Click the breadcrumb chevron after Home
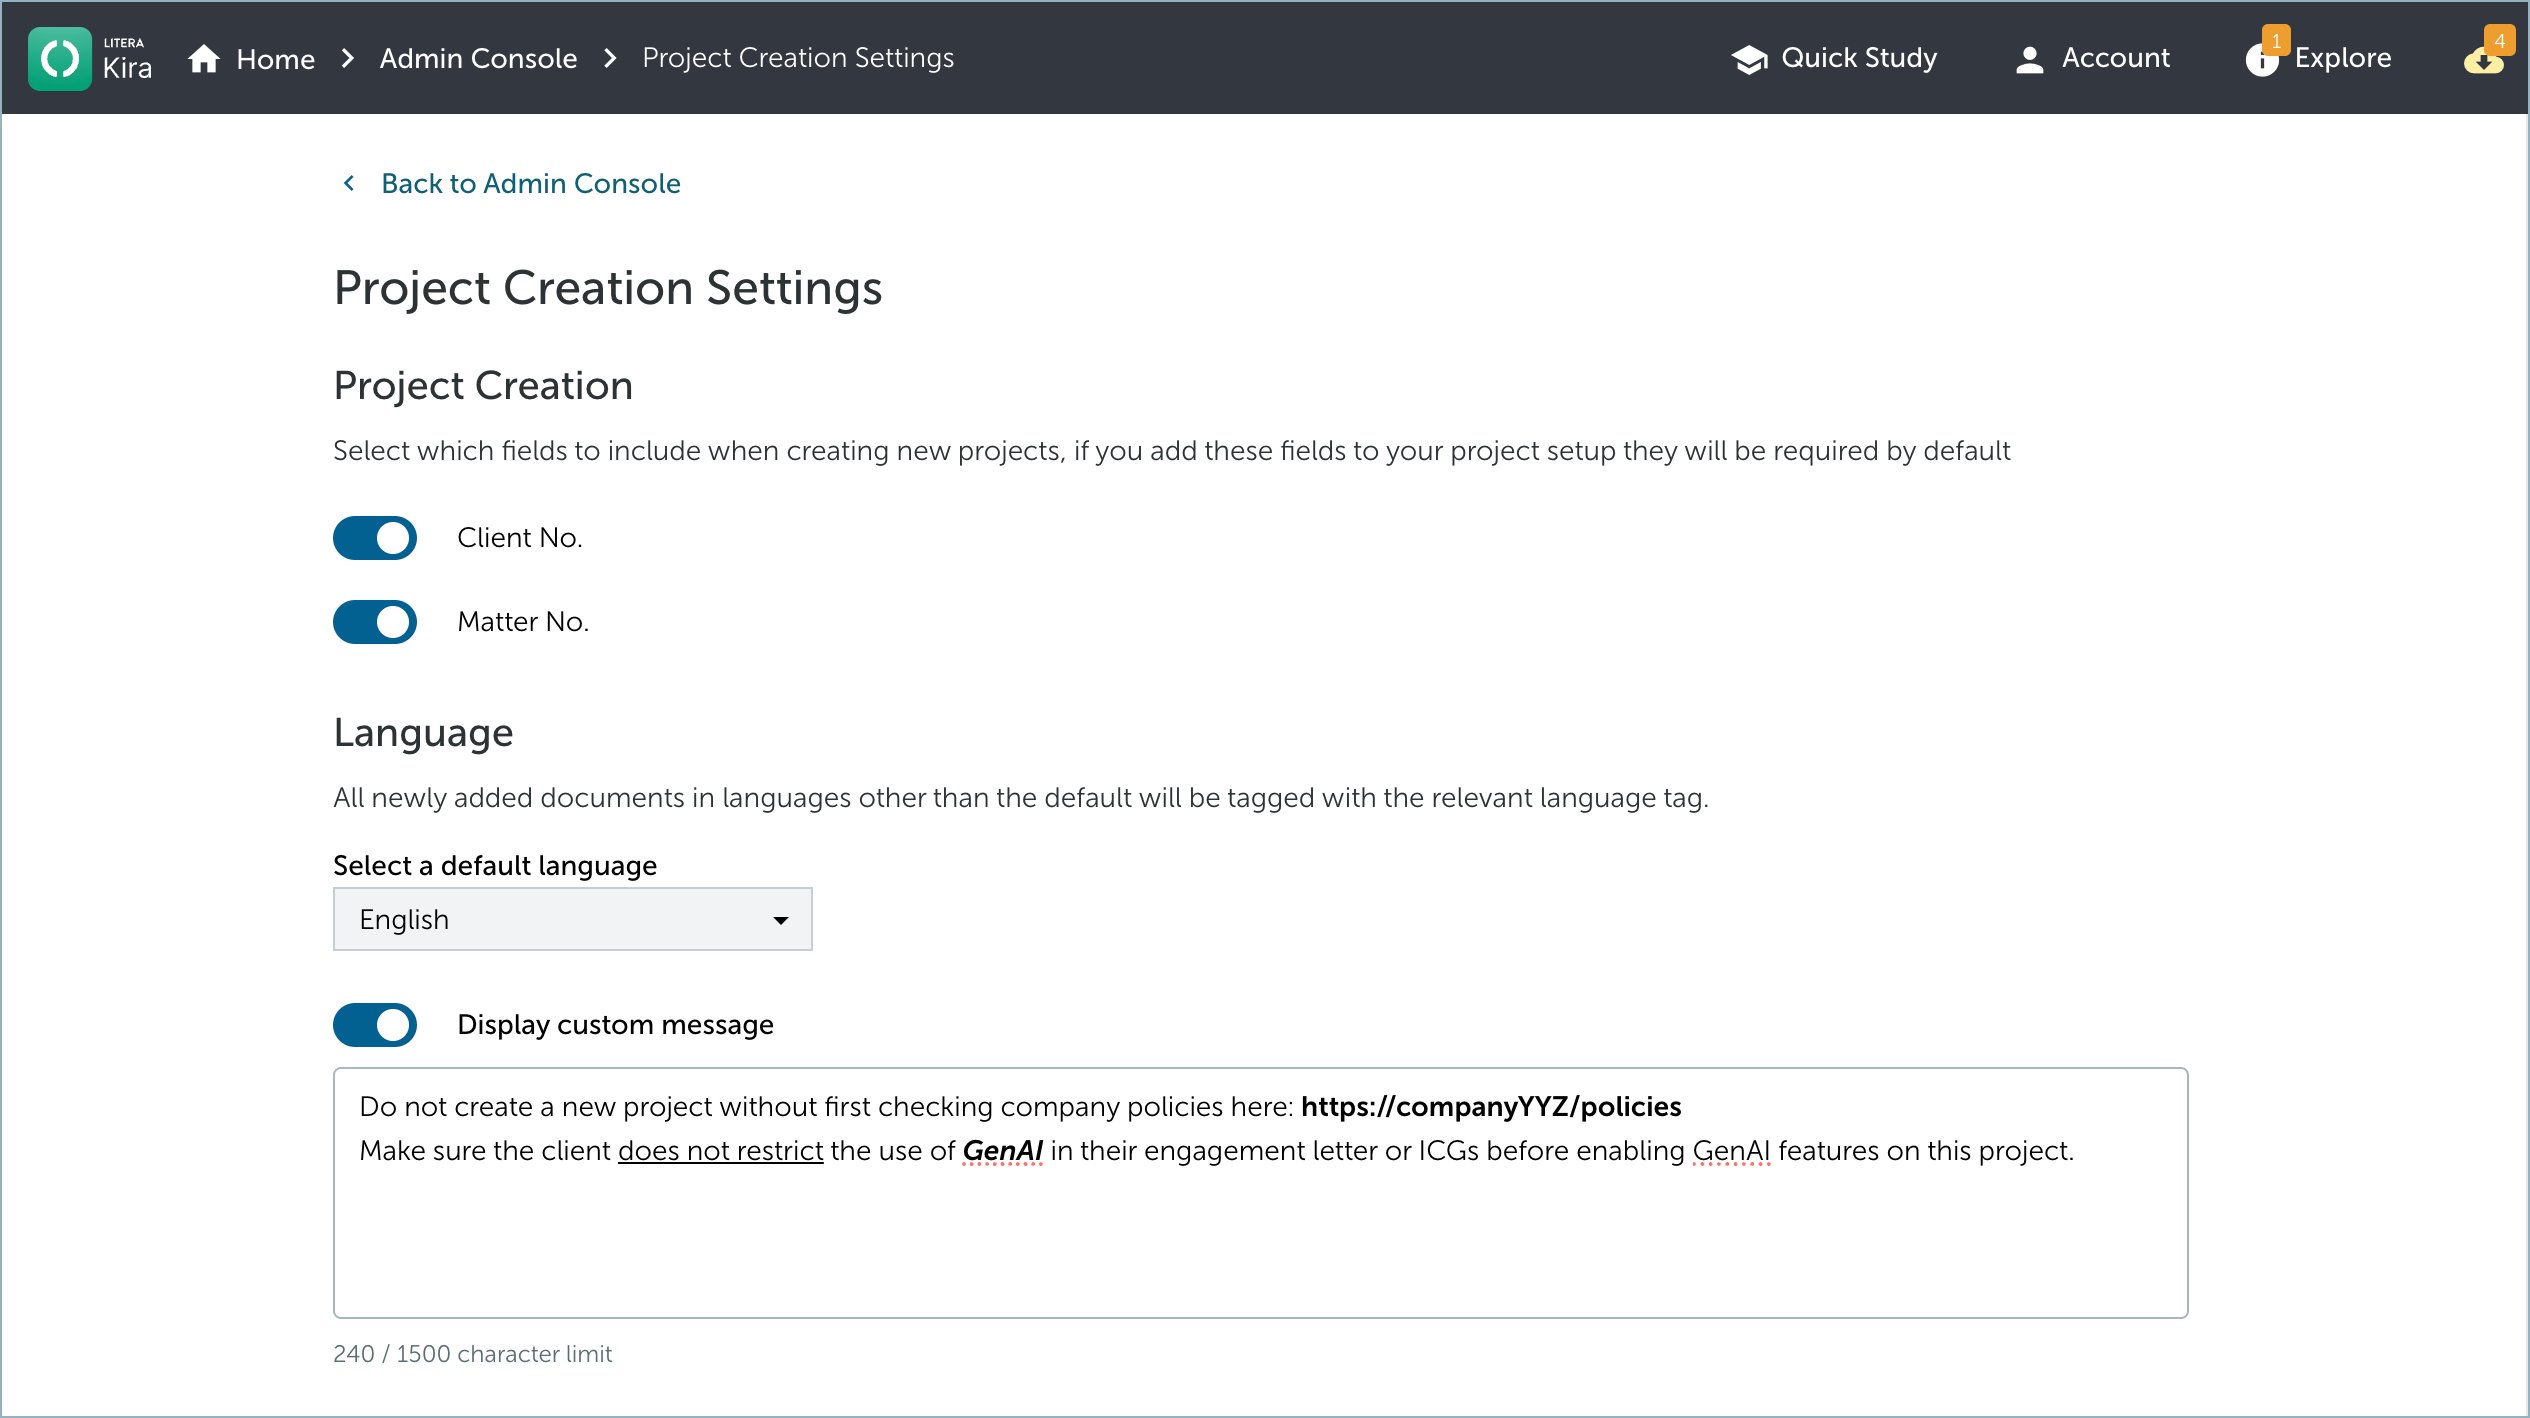This screenshot has width=2530, height=1418. [347, 58]
